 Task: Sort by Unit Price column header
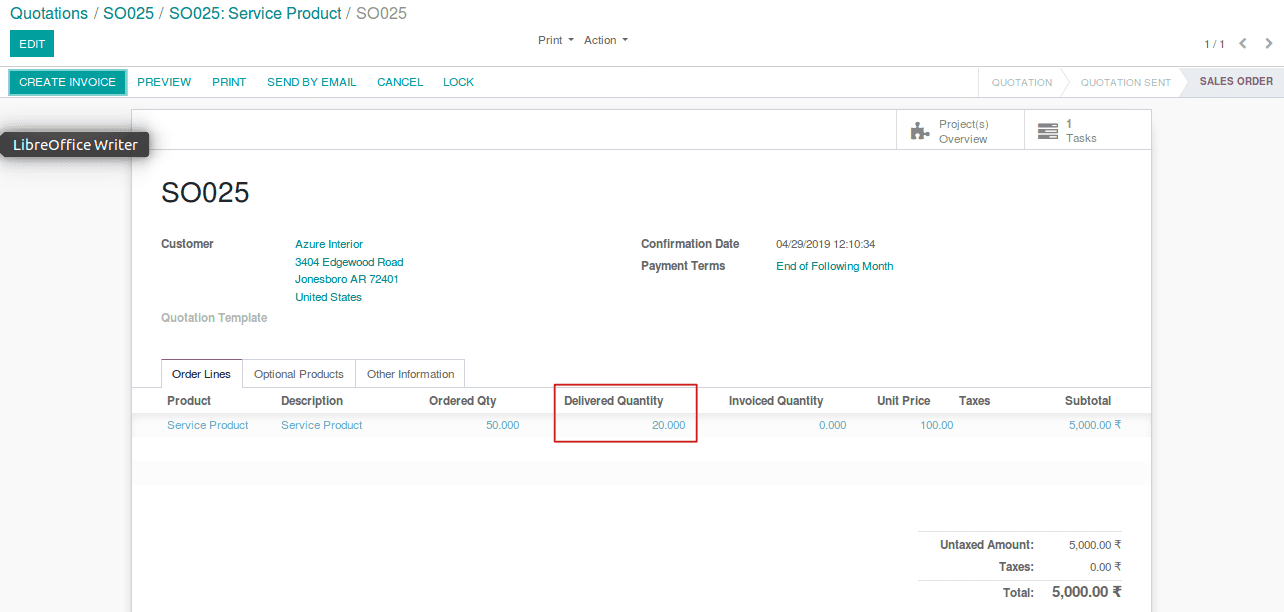[904, 401]
